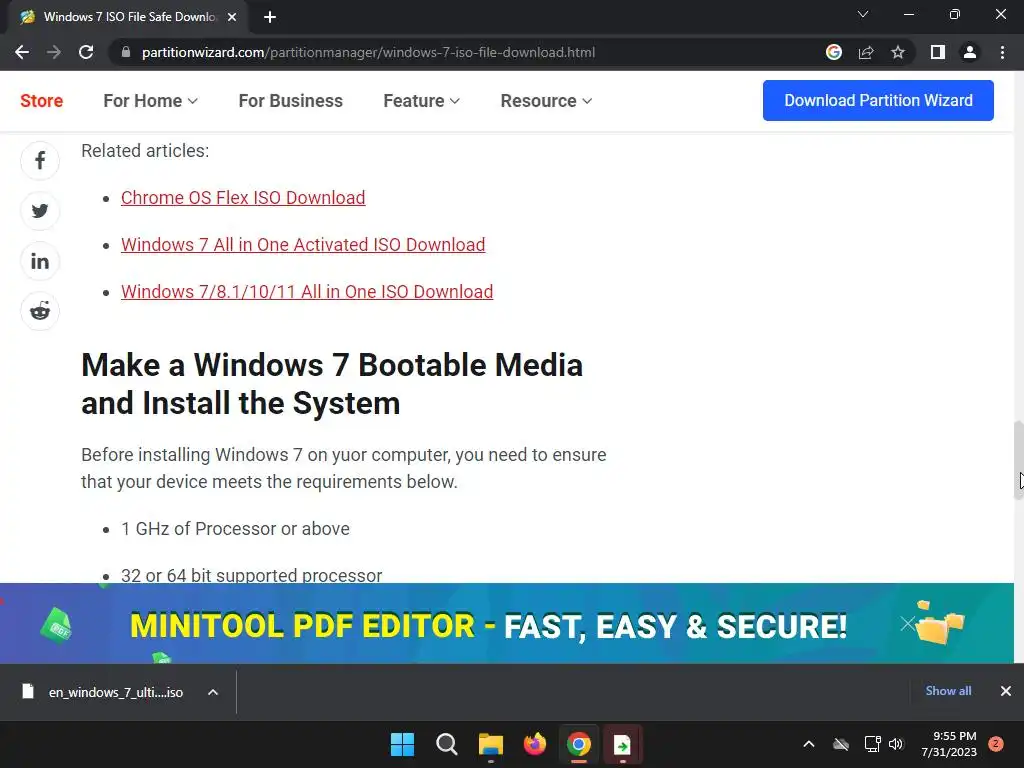Open the tab search dropdown arrow
This screenshot has height=768, width=1024.
(863, 14)
